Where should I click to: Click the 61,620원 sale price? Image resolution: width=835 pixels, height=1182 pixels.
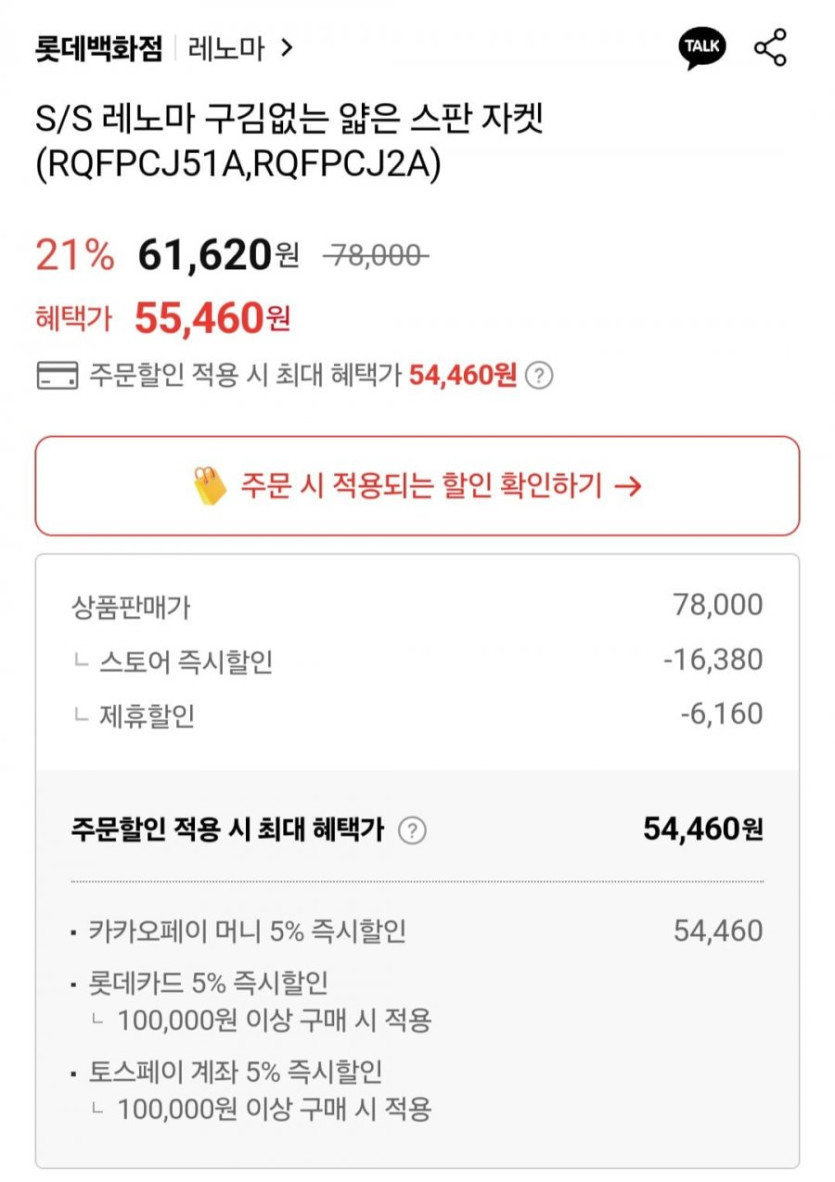[217, 256]
